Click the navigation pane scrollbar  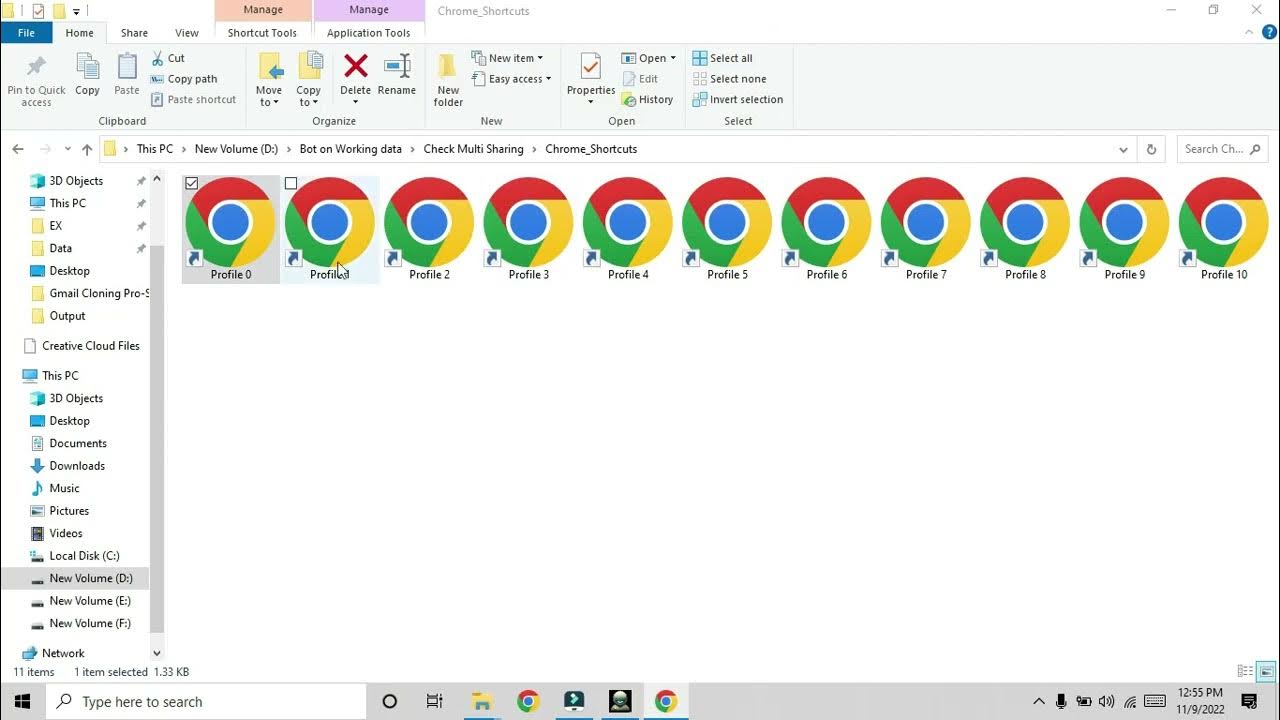(x=157, y=440)
